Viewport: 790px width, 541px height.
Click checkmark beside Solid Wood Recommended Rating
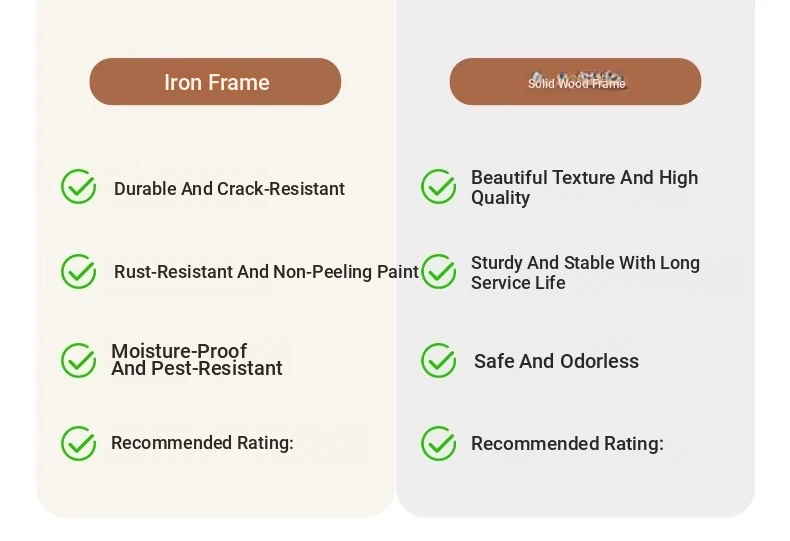click(x=439, y=444)
